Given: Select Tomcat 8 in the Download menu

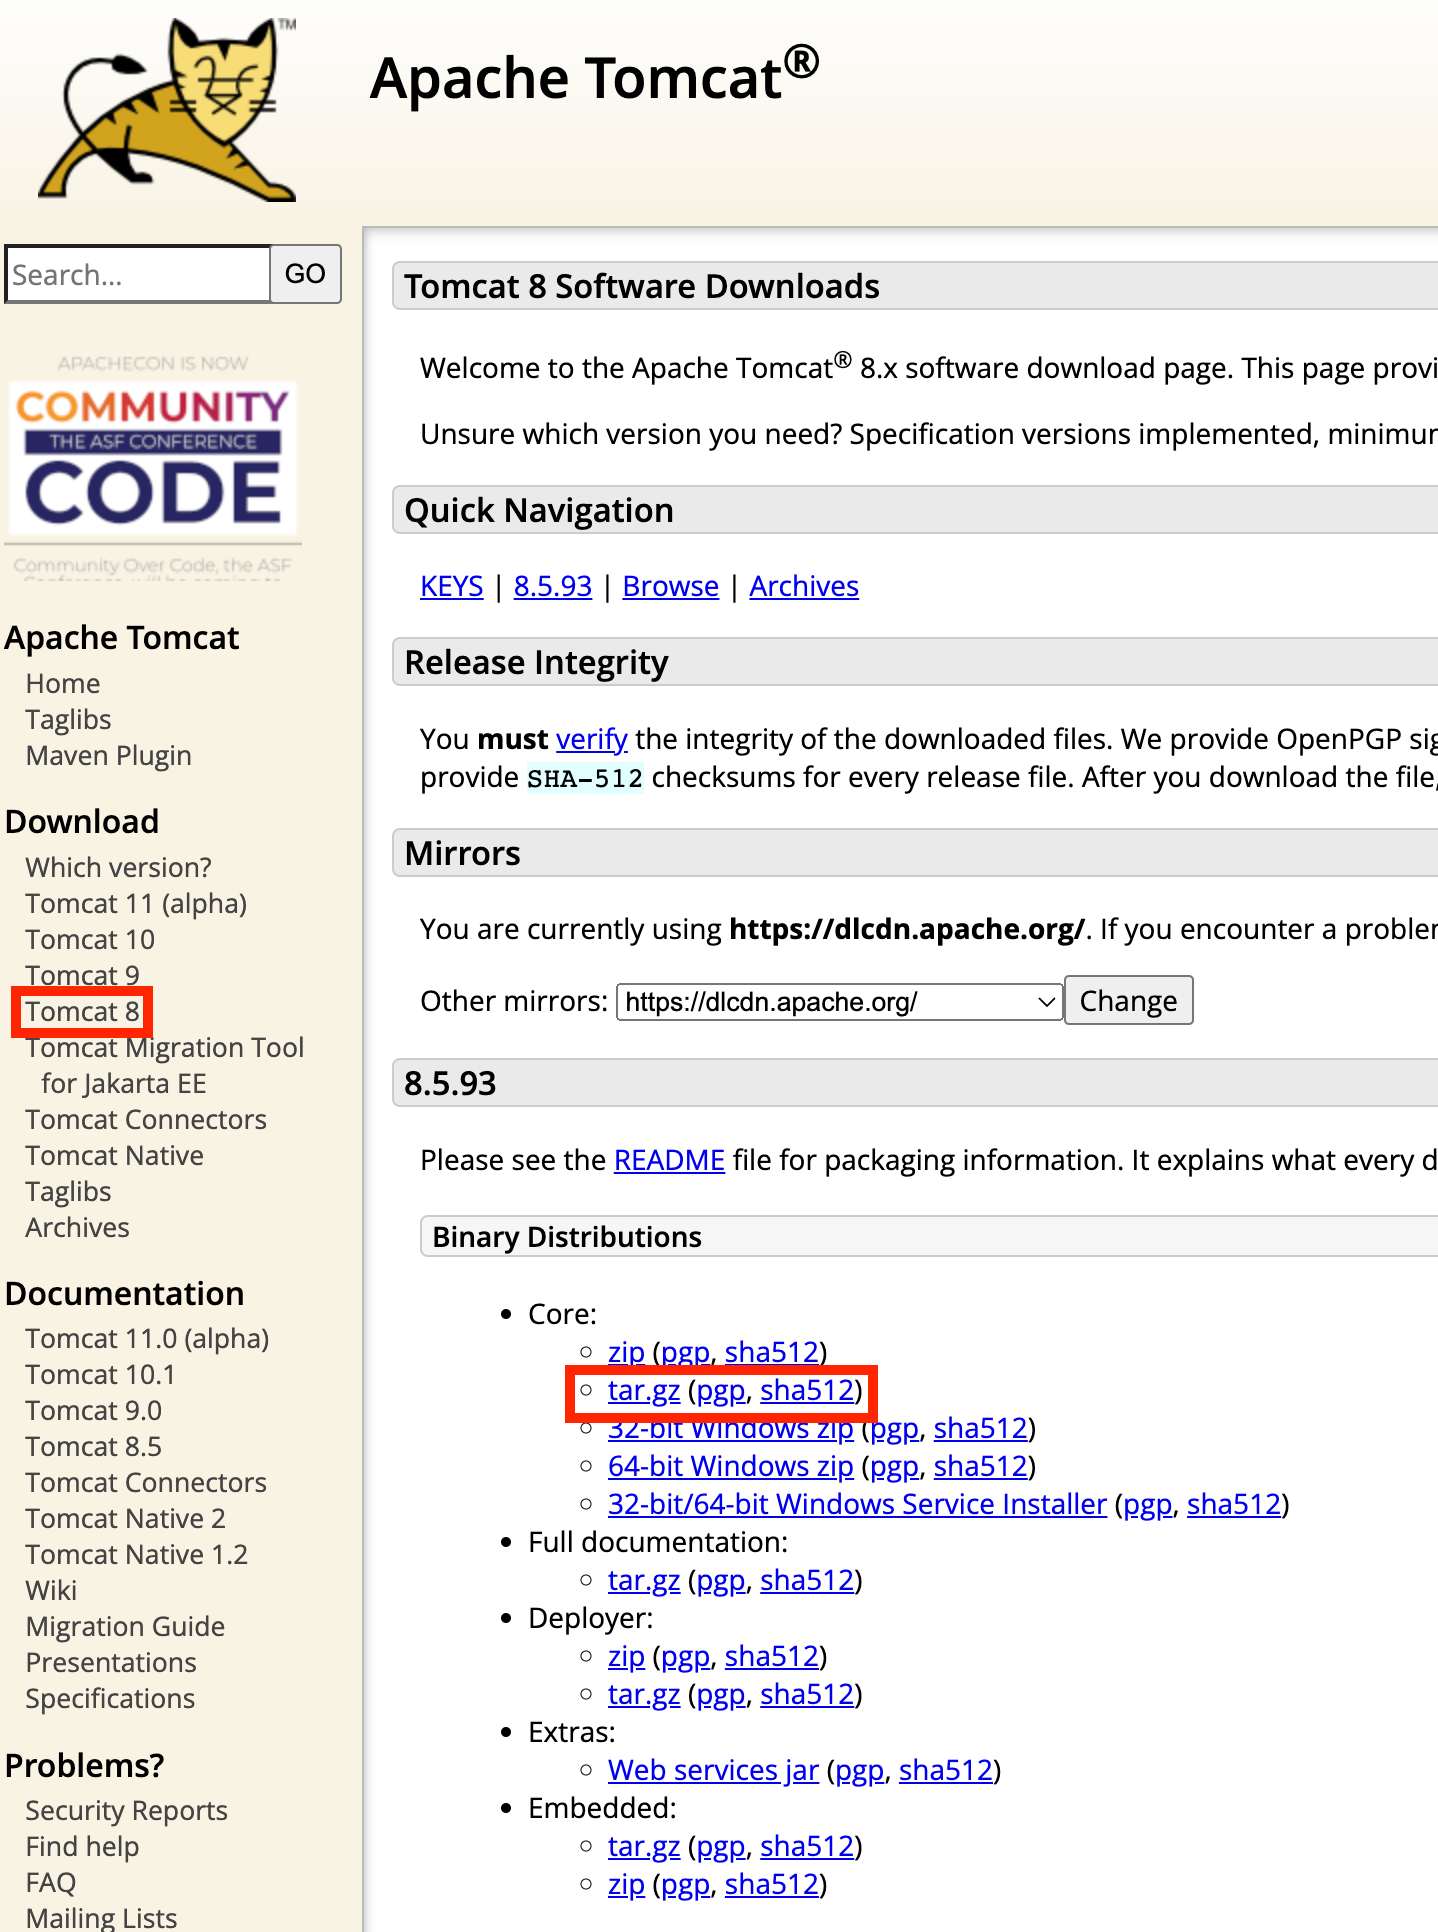Looking at the screenshot, I should (82, 1011).
